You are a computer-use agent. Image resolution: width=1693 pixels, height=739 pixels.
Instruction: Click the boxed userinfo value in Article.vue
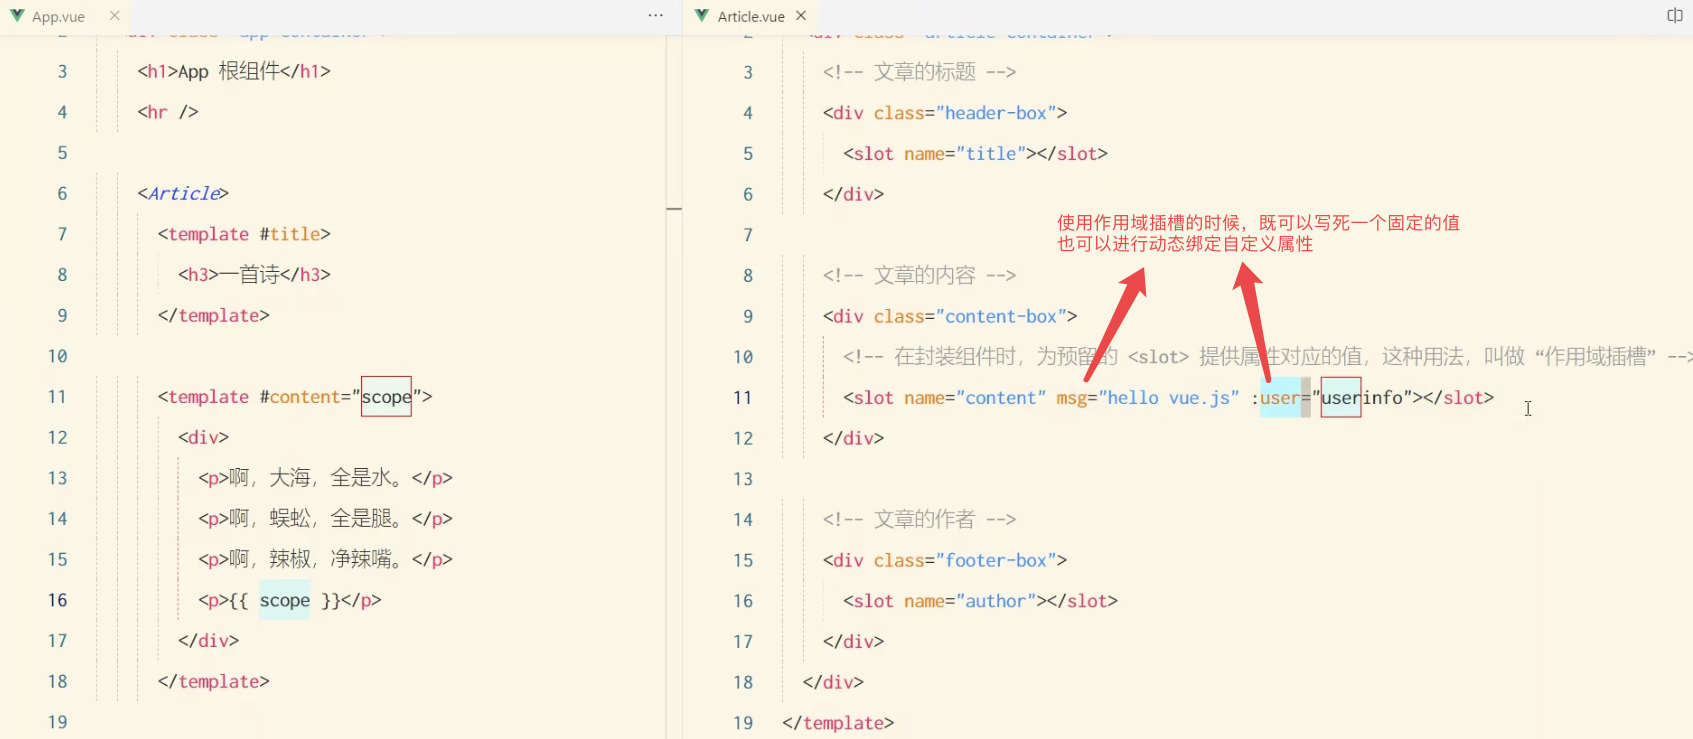point(1341,398)
